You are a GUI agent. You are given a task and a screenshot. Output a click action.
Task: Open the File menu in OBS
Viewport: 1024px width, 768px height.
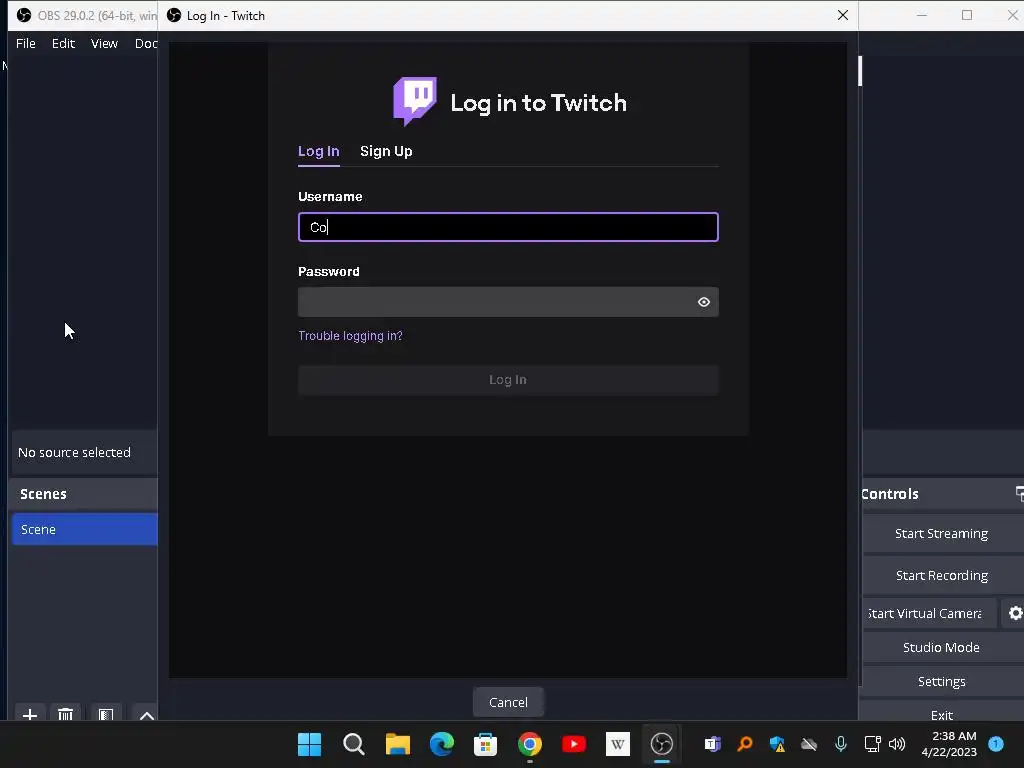click(26, 43)
